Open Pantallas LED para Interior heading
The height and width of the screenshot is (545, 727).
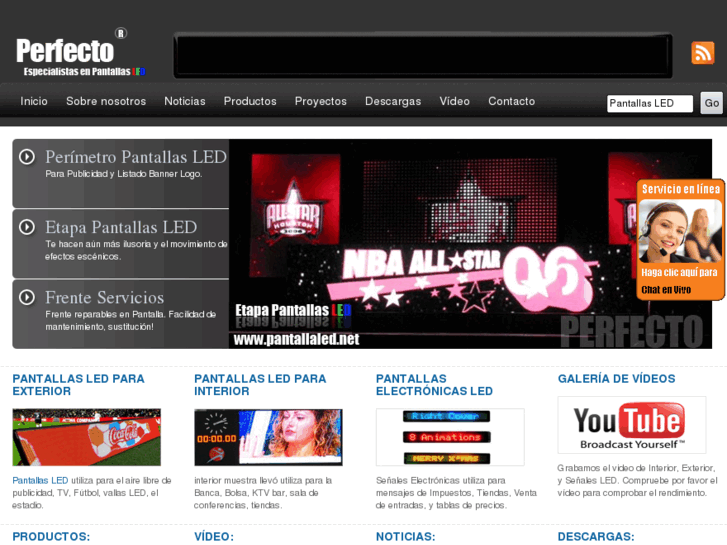pyautogui.click(x=260, y=385)
